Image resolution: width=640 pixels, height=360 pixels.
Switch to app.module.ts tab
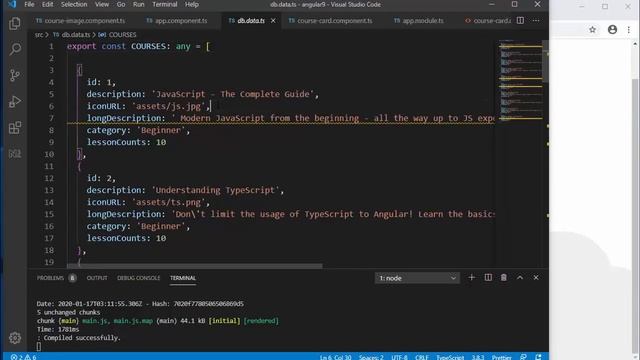point(418,20)
